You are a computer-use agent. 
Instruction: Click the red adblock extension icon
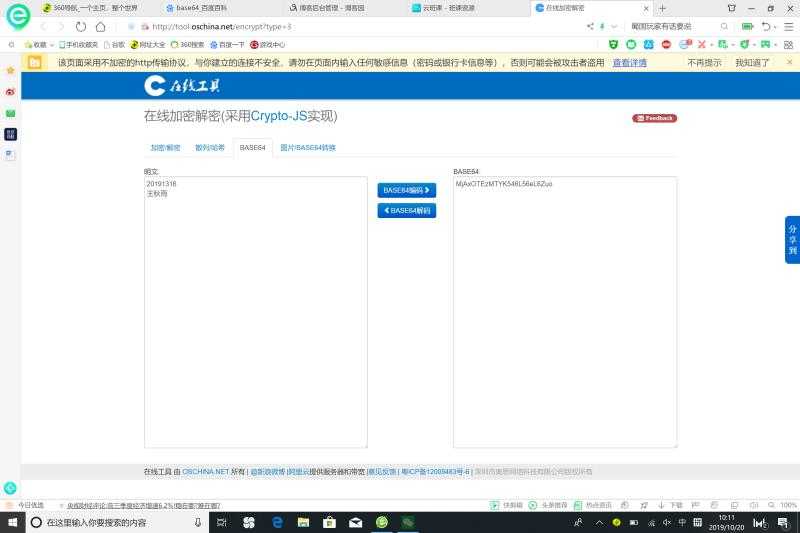click(666, 44)
